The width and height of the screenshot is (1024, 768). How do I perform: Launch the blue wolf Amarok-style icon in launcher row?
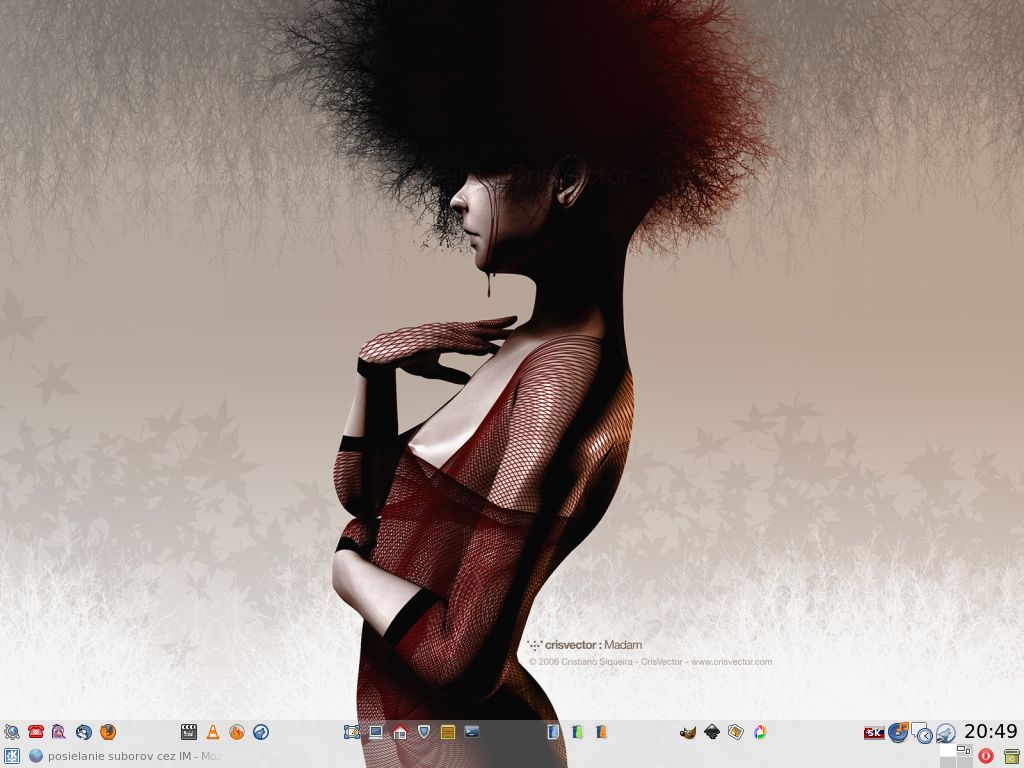[x=261, y=732]
